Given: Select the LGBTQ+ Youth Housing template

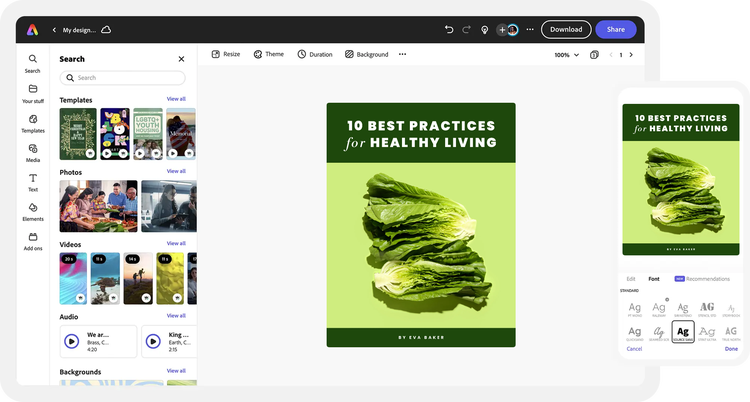Looking at the screenshot, I should point(148,134).
